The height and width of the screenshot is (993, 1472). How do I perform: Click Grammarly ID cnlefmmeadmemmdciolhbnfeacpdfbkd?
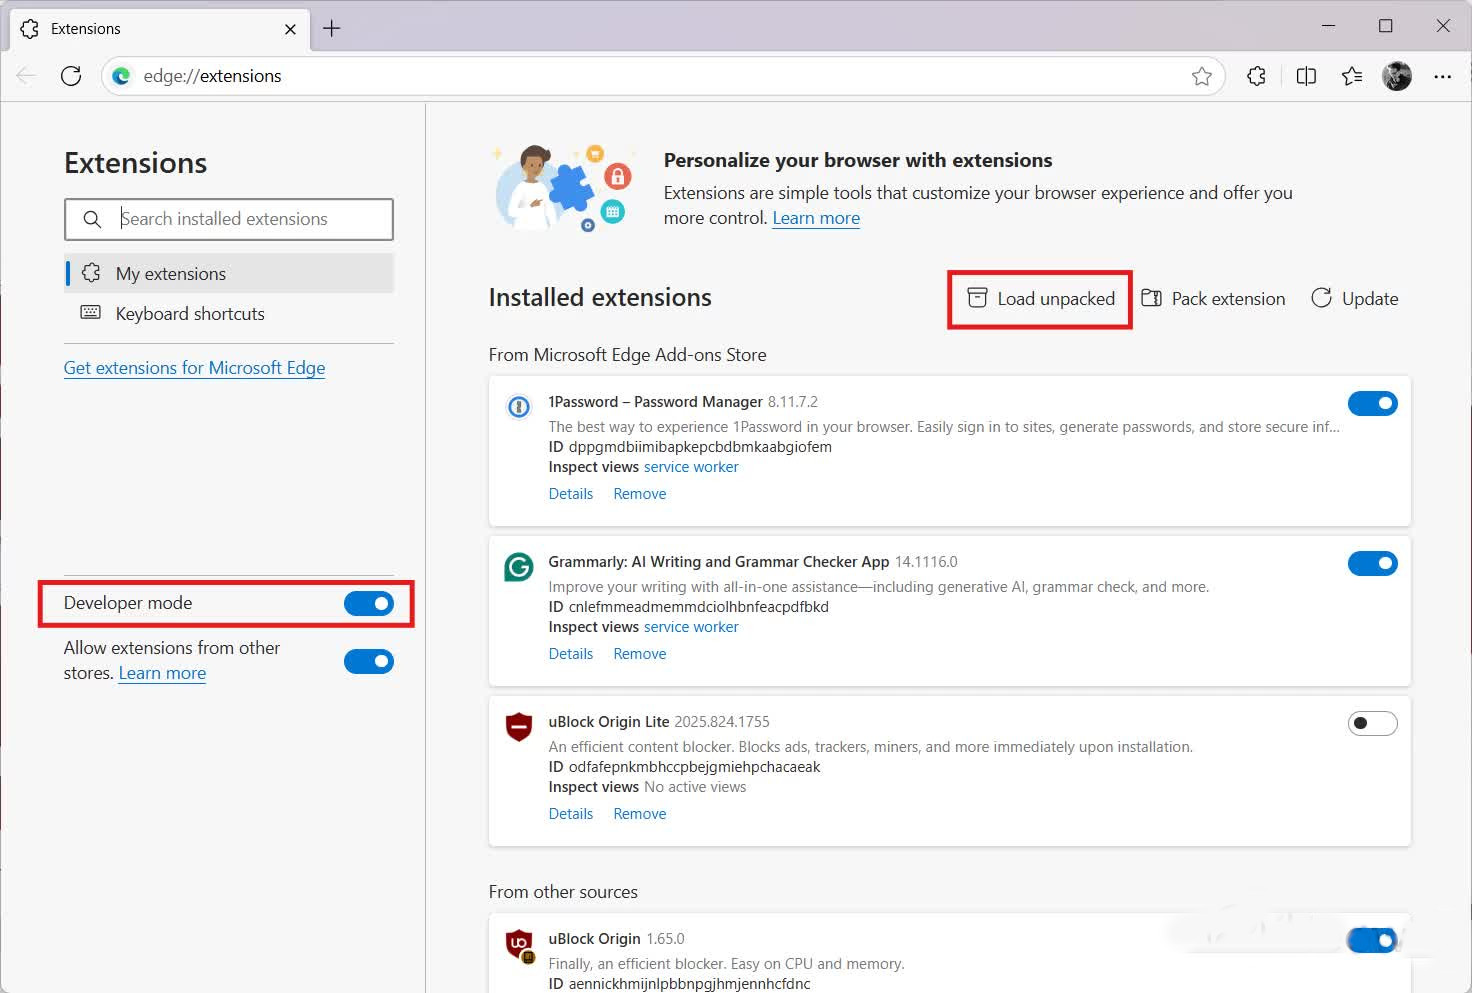(698, 607)
